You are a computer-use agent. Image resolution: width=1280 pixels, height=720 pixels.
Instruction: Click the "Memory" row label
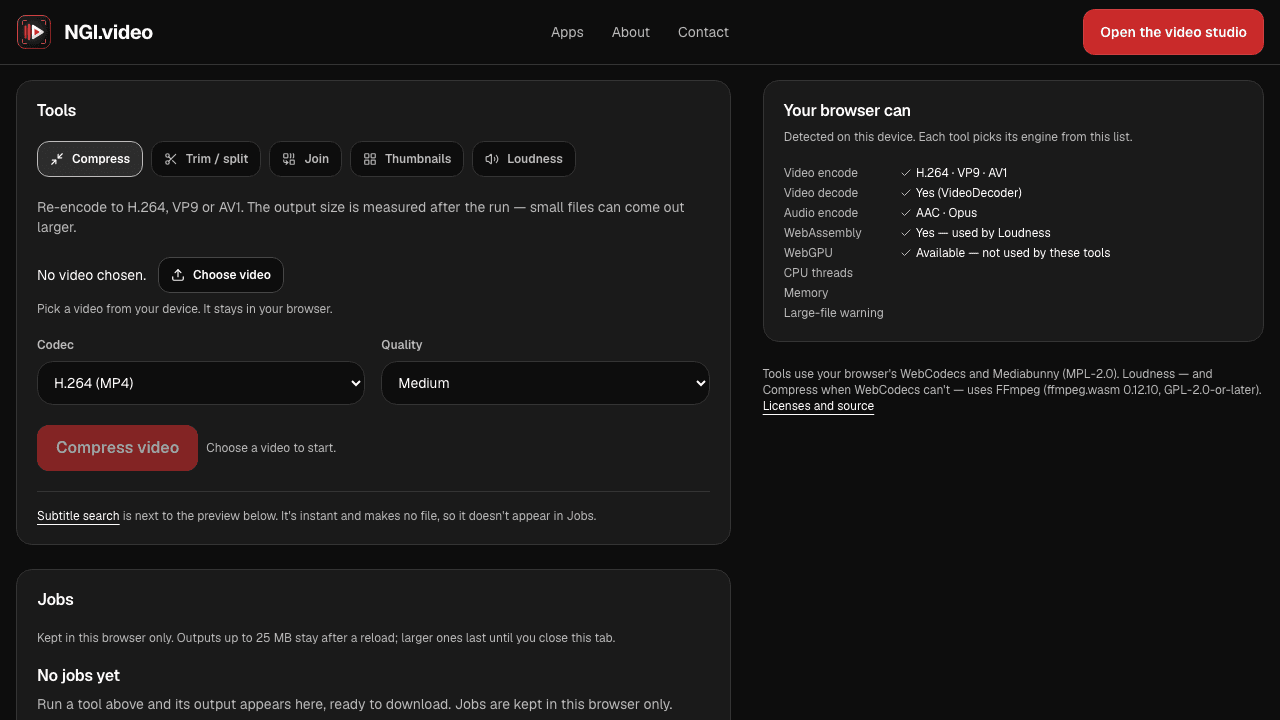pyautogui.click(x=806, y=293)
